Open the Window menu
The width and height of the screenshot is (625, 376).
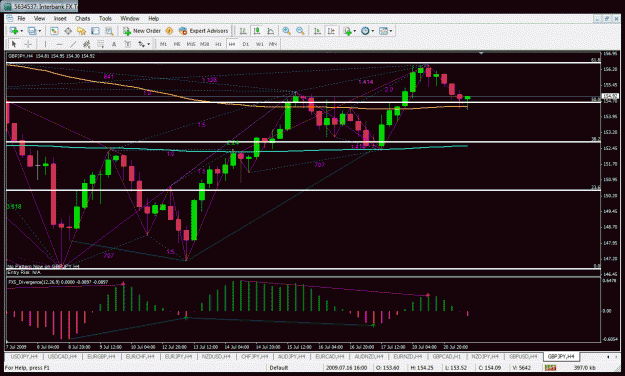[130, 18]
